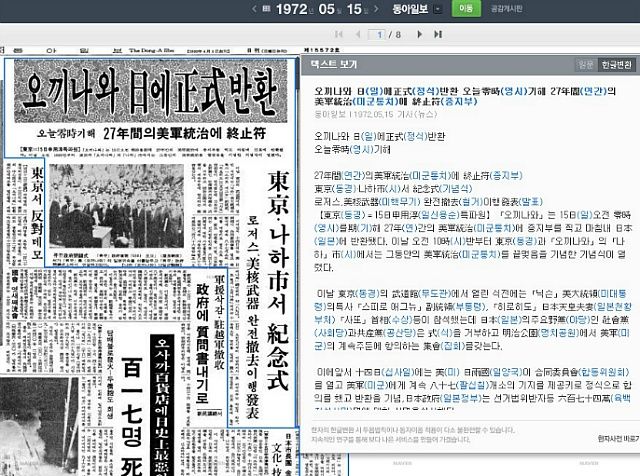Open the calendar grid icon
640x476 pixels.
click(x=266, y=9)
